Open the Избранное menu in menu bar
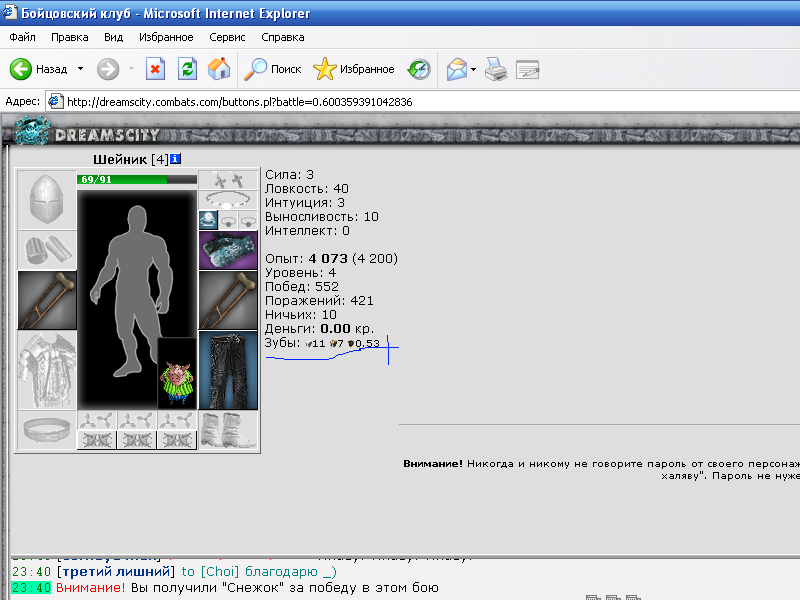Viewport: 800px width, 600px height. [166, 37]
